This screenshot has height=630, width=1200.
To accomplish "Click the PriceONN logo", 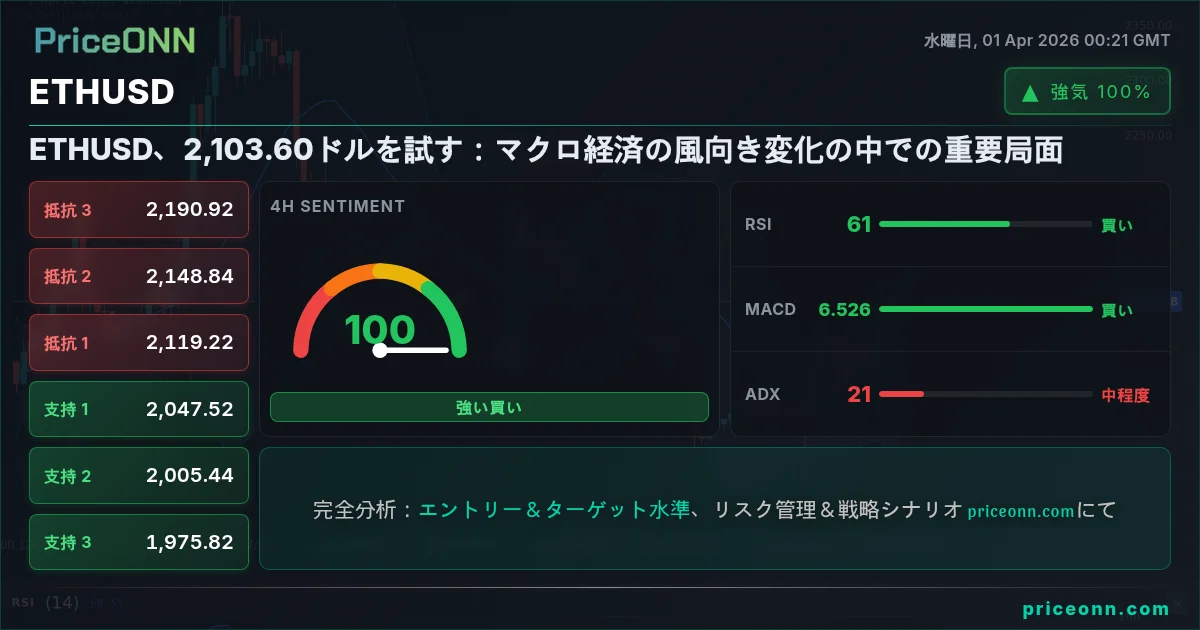I will pos(115,40).
